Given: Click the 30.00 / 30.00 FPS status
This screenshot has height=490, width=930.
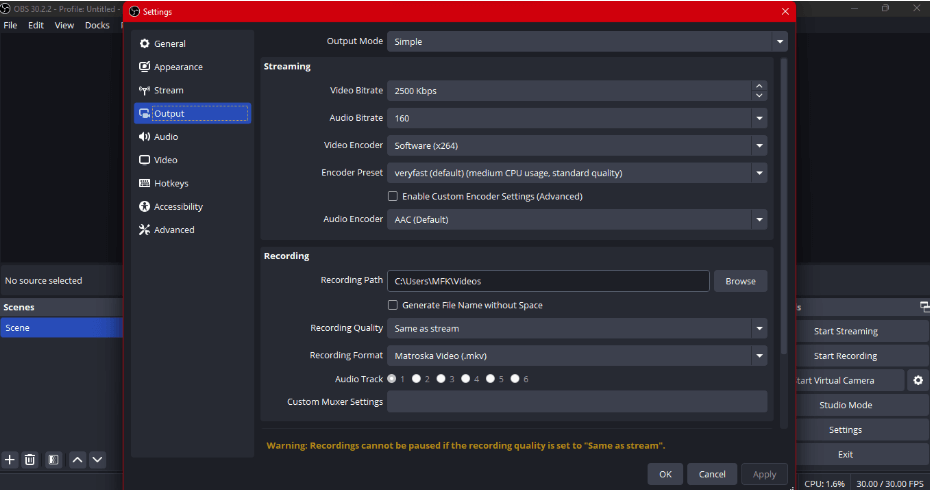Looking at the screenshot, I should click(890, 483).
